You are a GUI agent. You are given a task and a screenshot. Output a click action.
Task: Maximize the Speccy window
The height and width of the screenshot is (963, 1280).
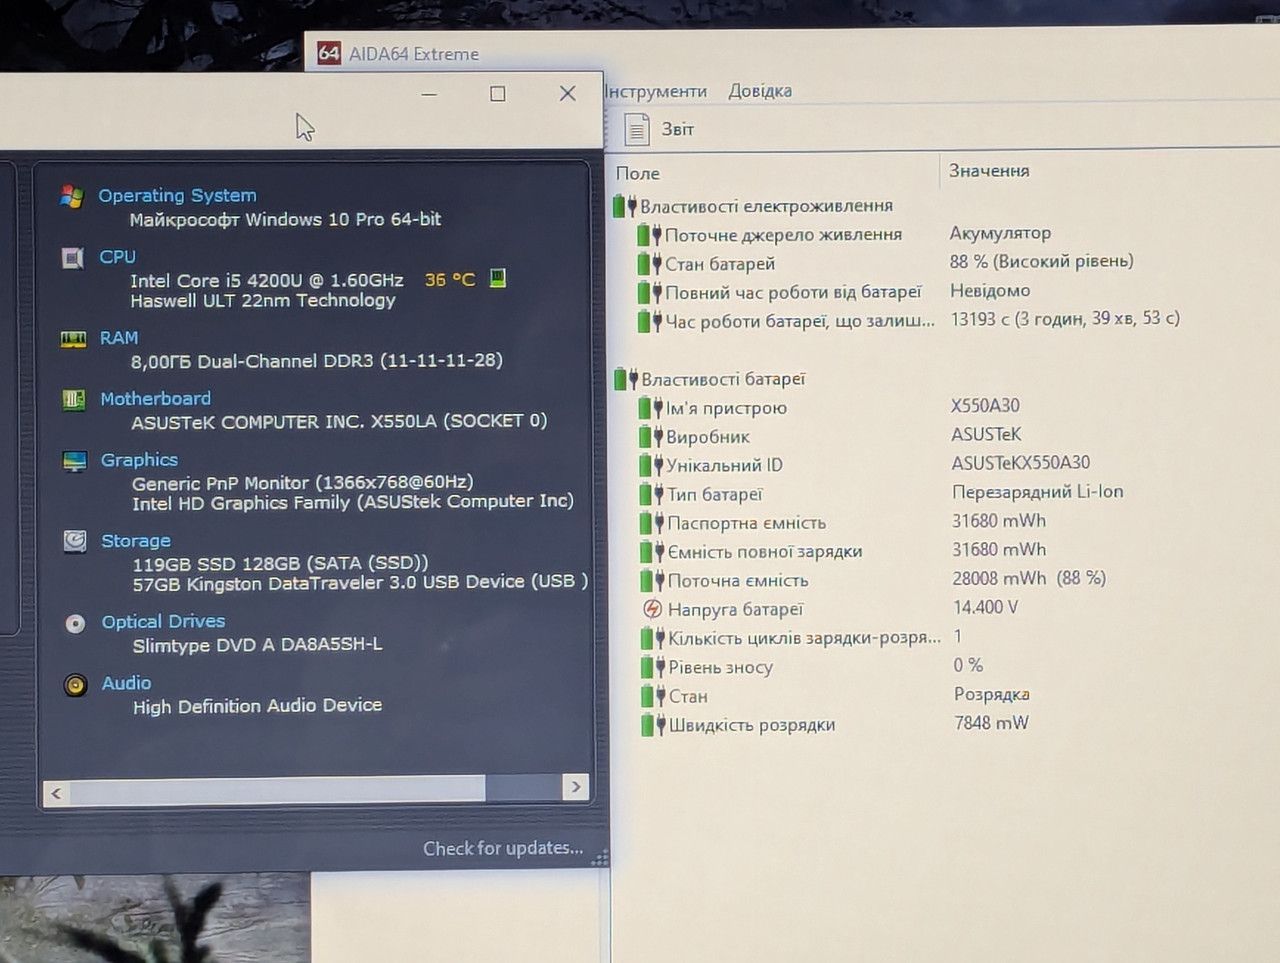click(497, 94)
